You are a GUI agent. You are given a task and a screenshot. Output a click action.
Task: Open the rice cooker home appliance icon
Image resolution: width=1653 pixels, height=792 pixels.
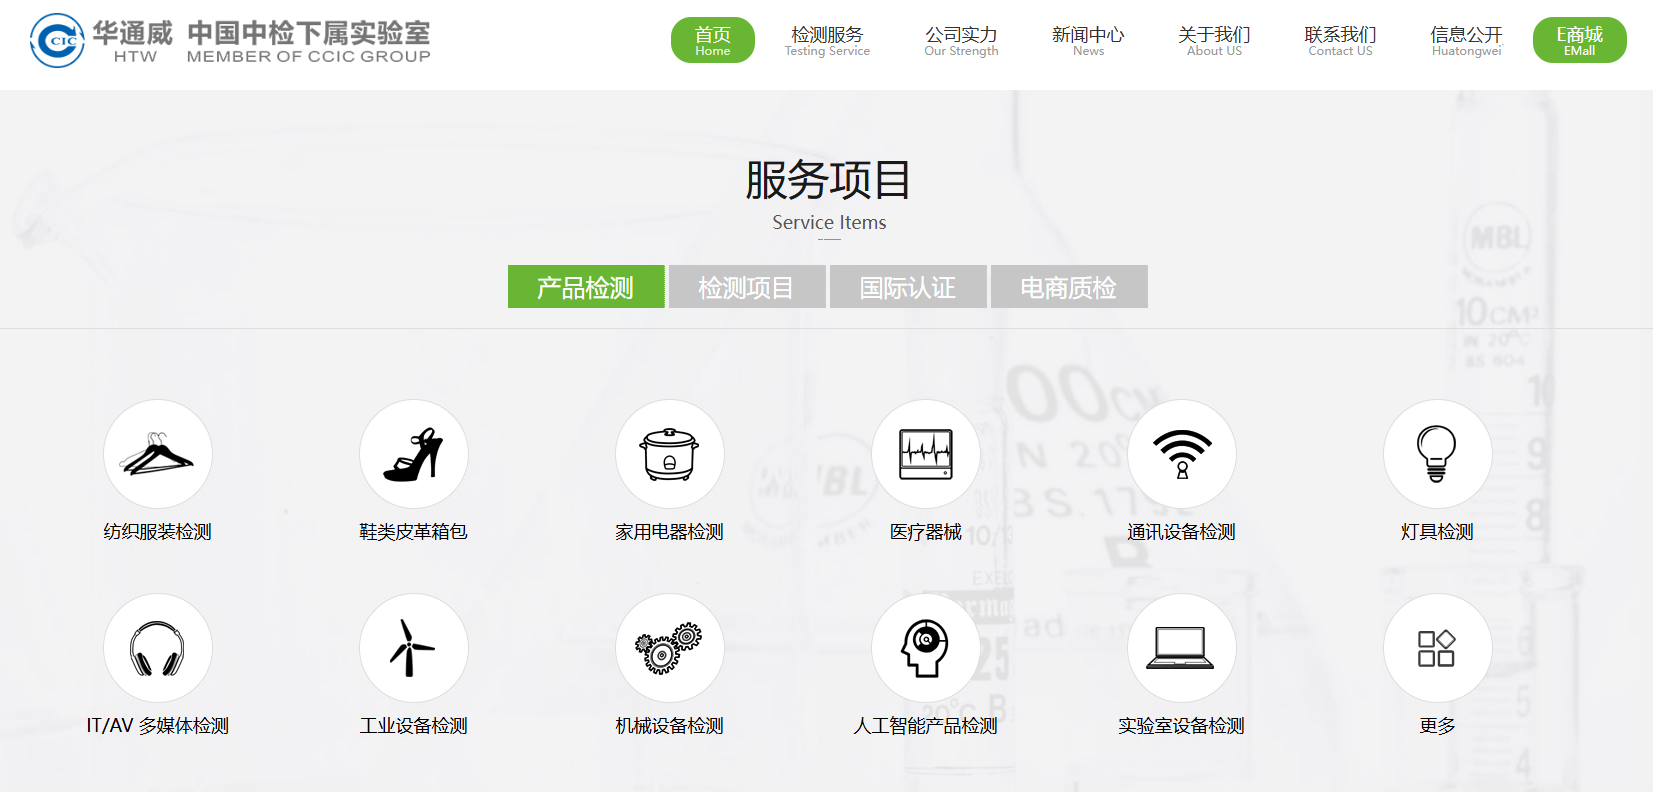coord(670,454)
